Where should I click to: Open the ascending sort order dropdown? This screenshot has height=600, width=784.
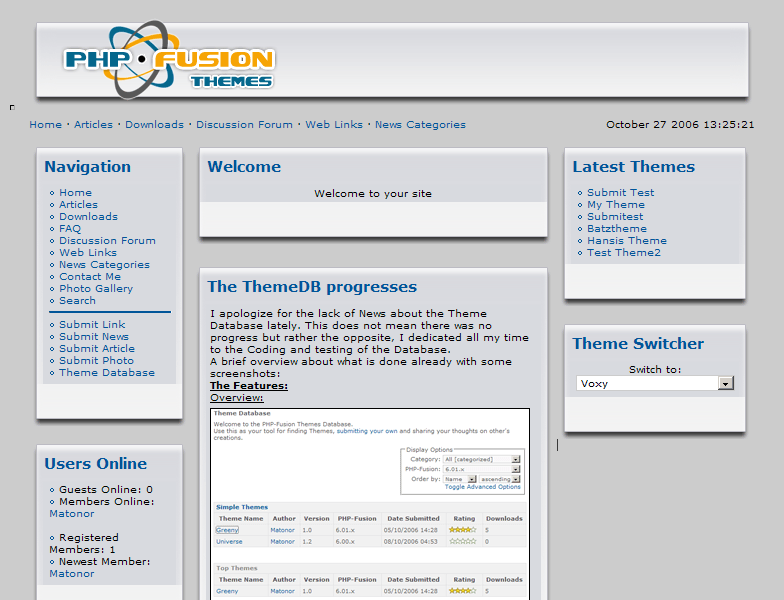click(x=500, y=479)
